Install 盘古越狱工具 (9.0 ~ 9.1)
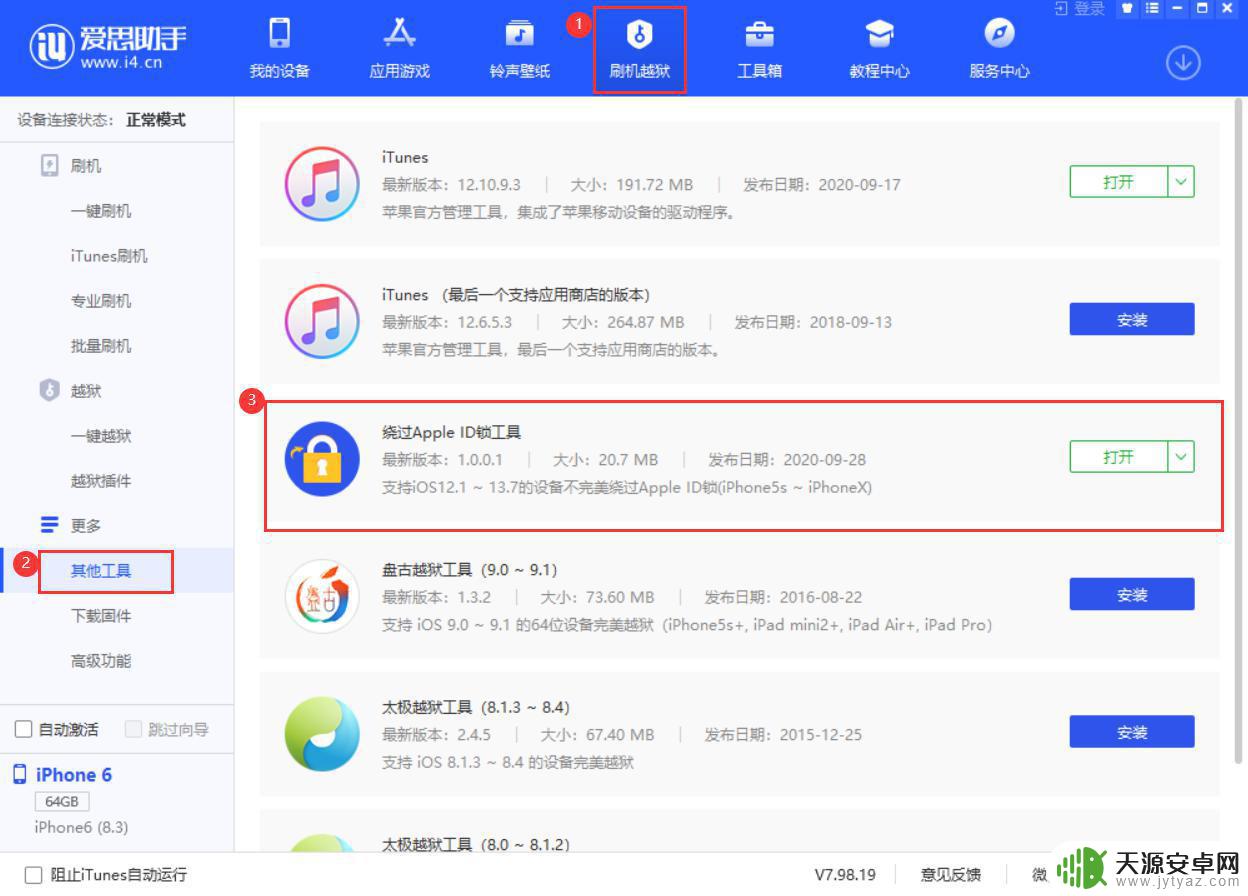The height and width of the screenshot is (896, 1248). (x=1132, y=595)
